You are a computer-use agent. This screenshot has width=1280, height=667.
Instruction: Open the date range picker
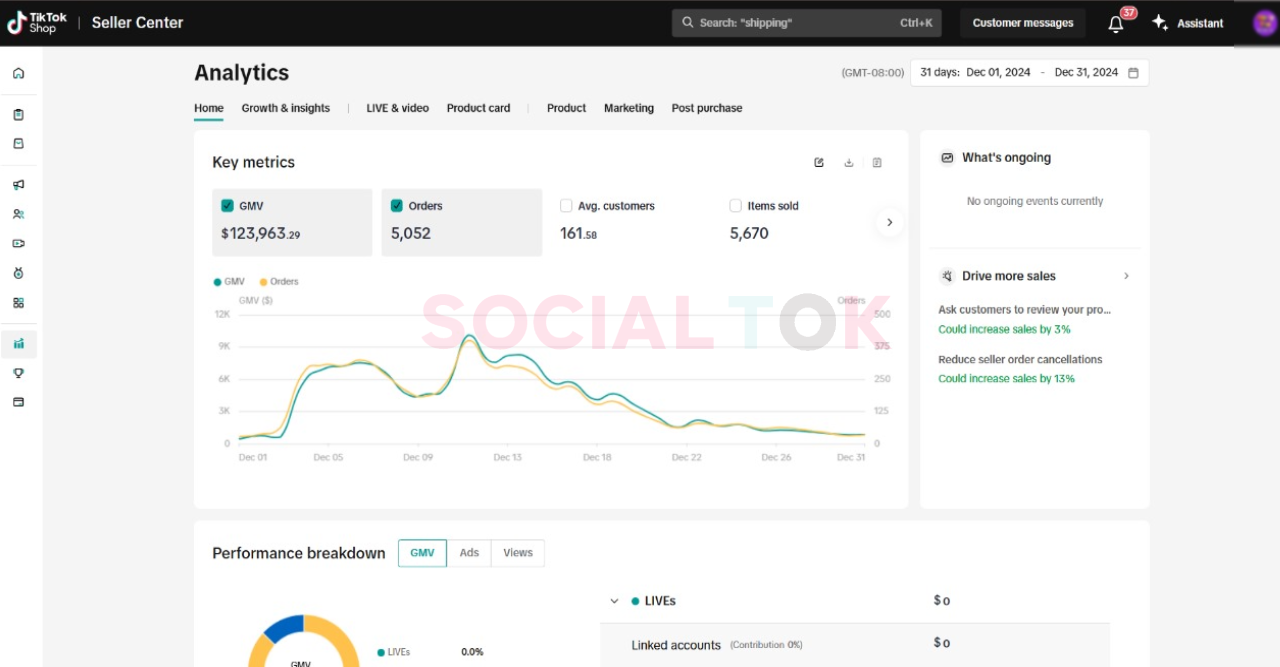(1029, 73)
